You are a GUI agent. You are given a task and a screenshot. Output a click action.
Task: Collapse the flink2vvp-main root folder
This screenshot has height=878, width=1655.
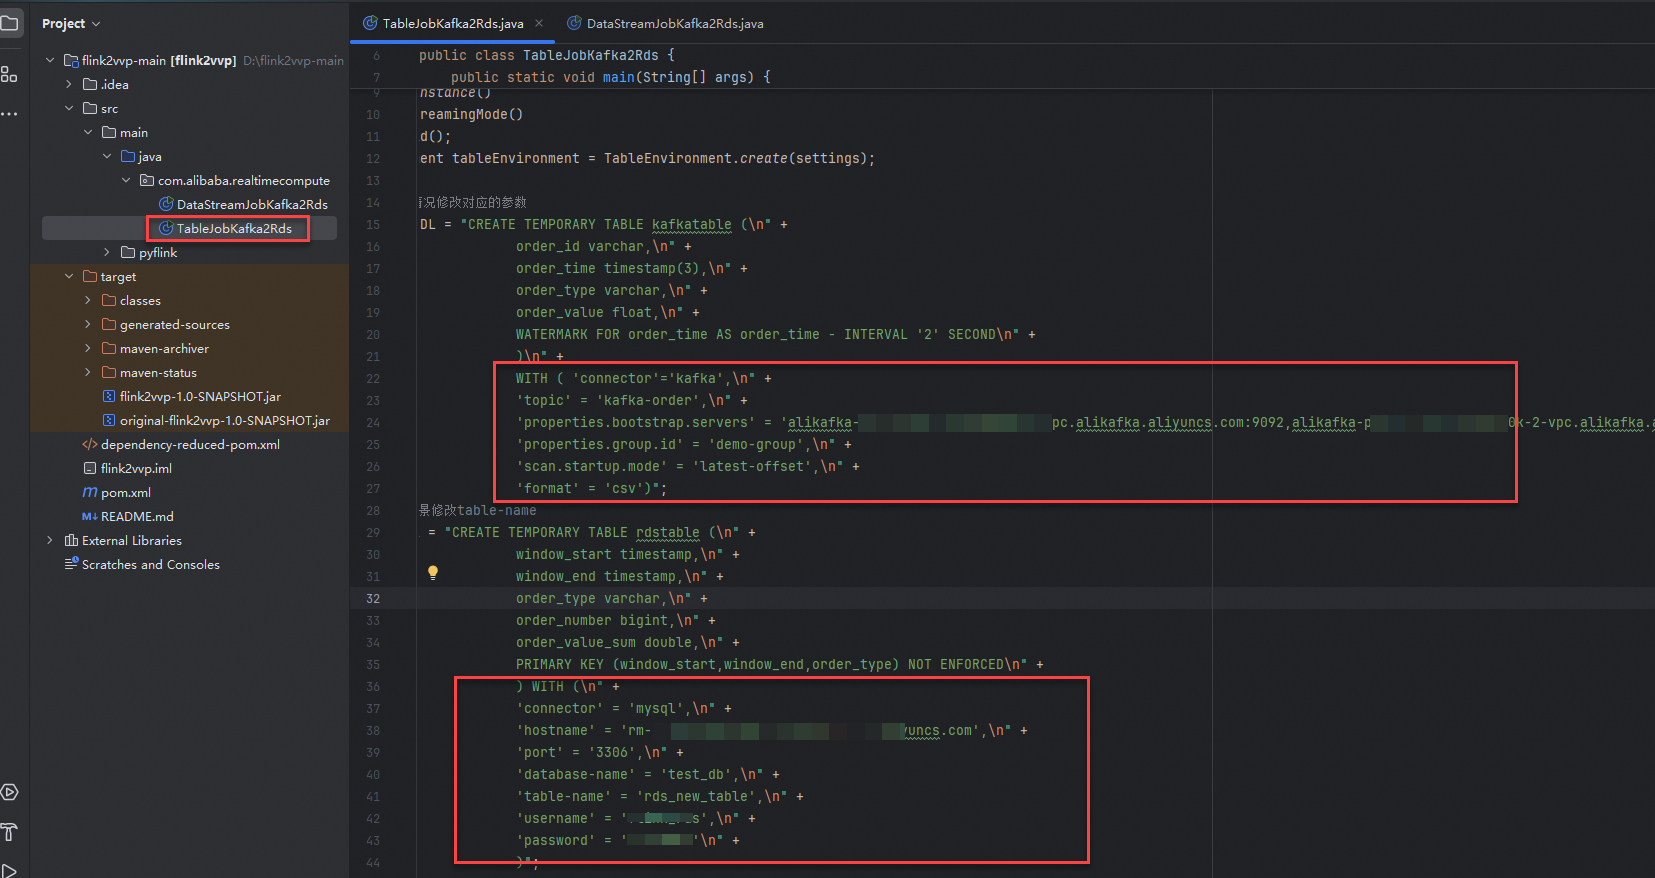click(x=50, y=60)
